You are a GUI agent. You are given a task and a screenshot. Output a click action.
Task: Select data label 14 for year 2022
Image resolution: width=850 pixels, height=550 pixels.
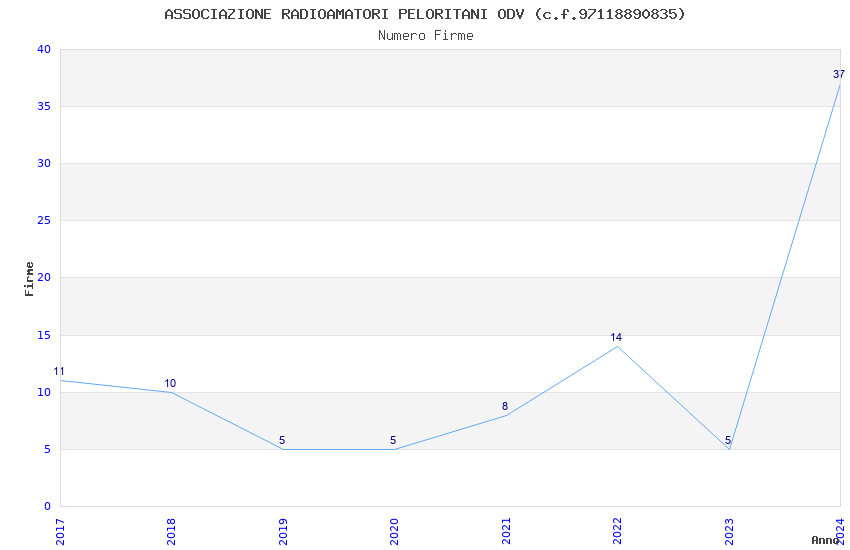tap(616, 337)
